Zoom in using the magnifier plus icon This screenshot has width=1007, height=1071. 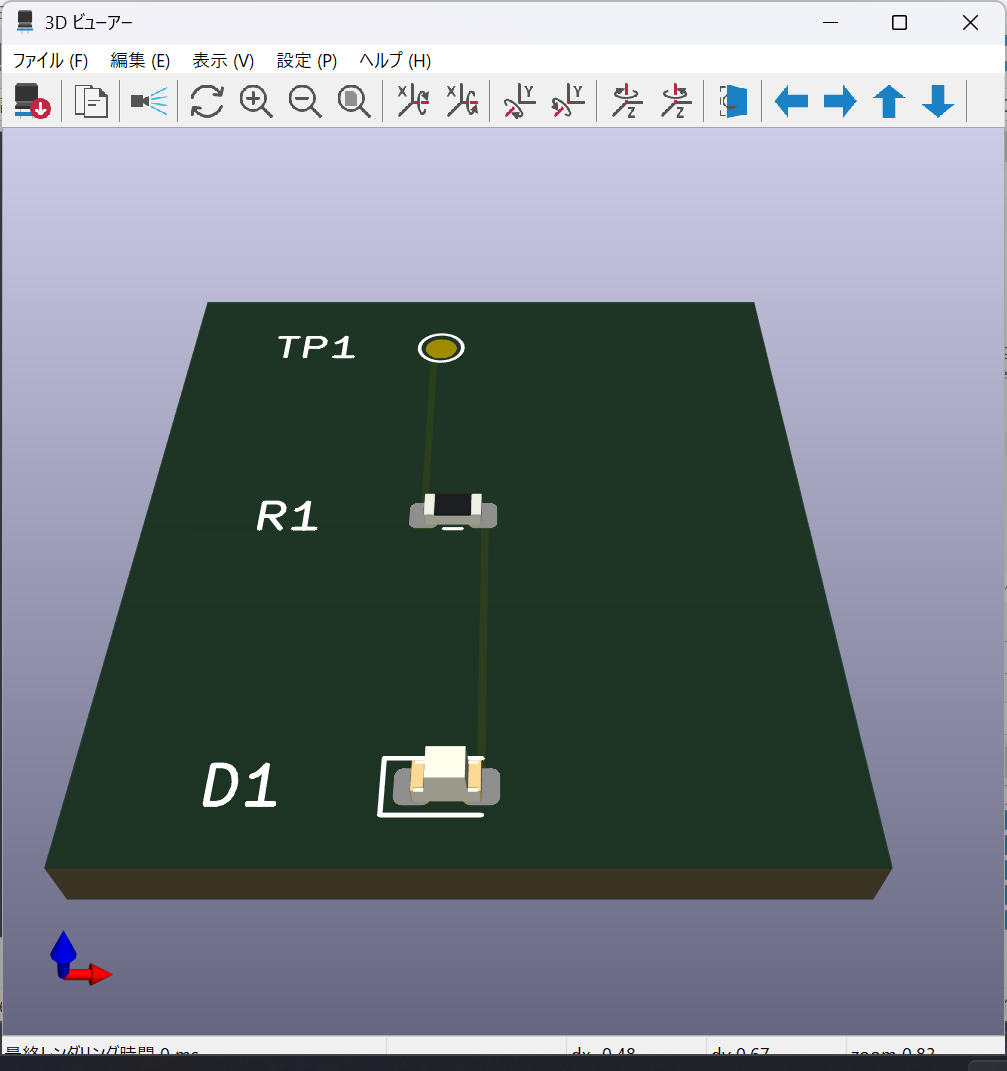pos(256,101)
